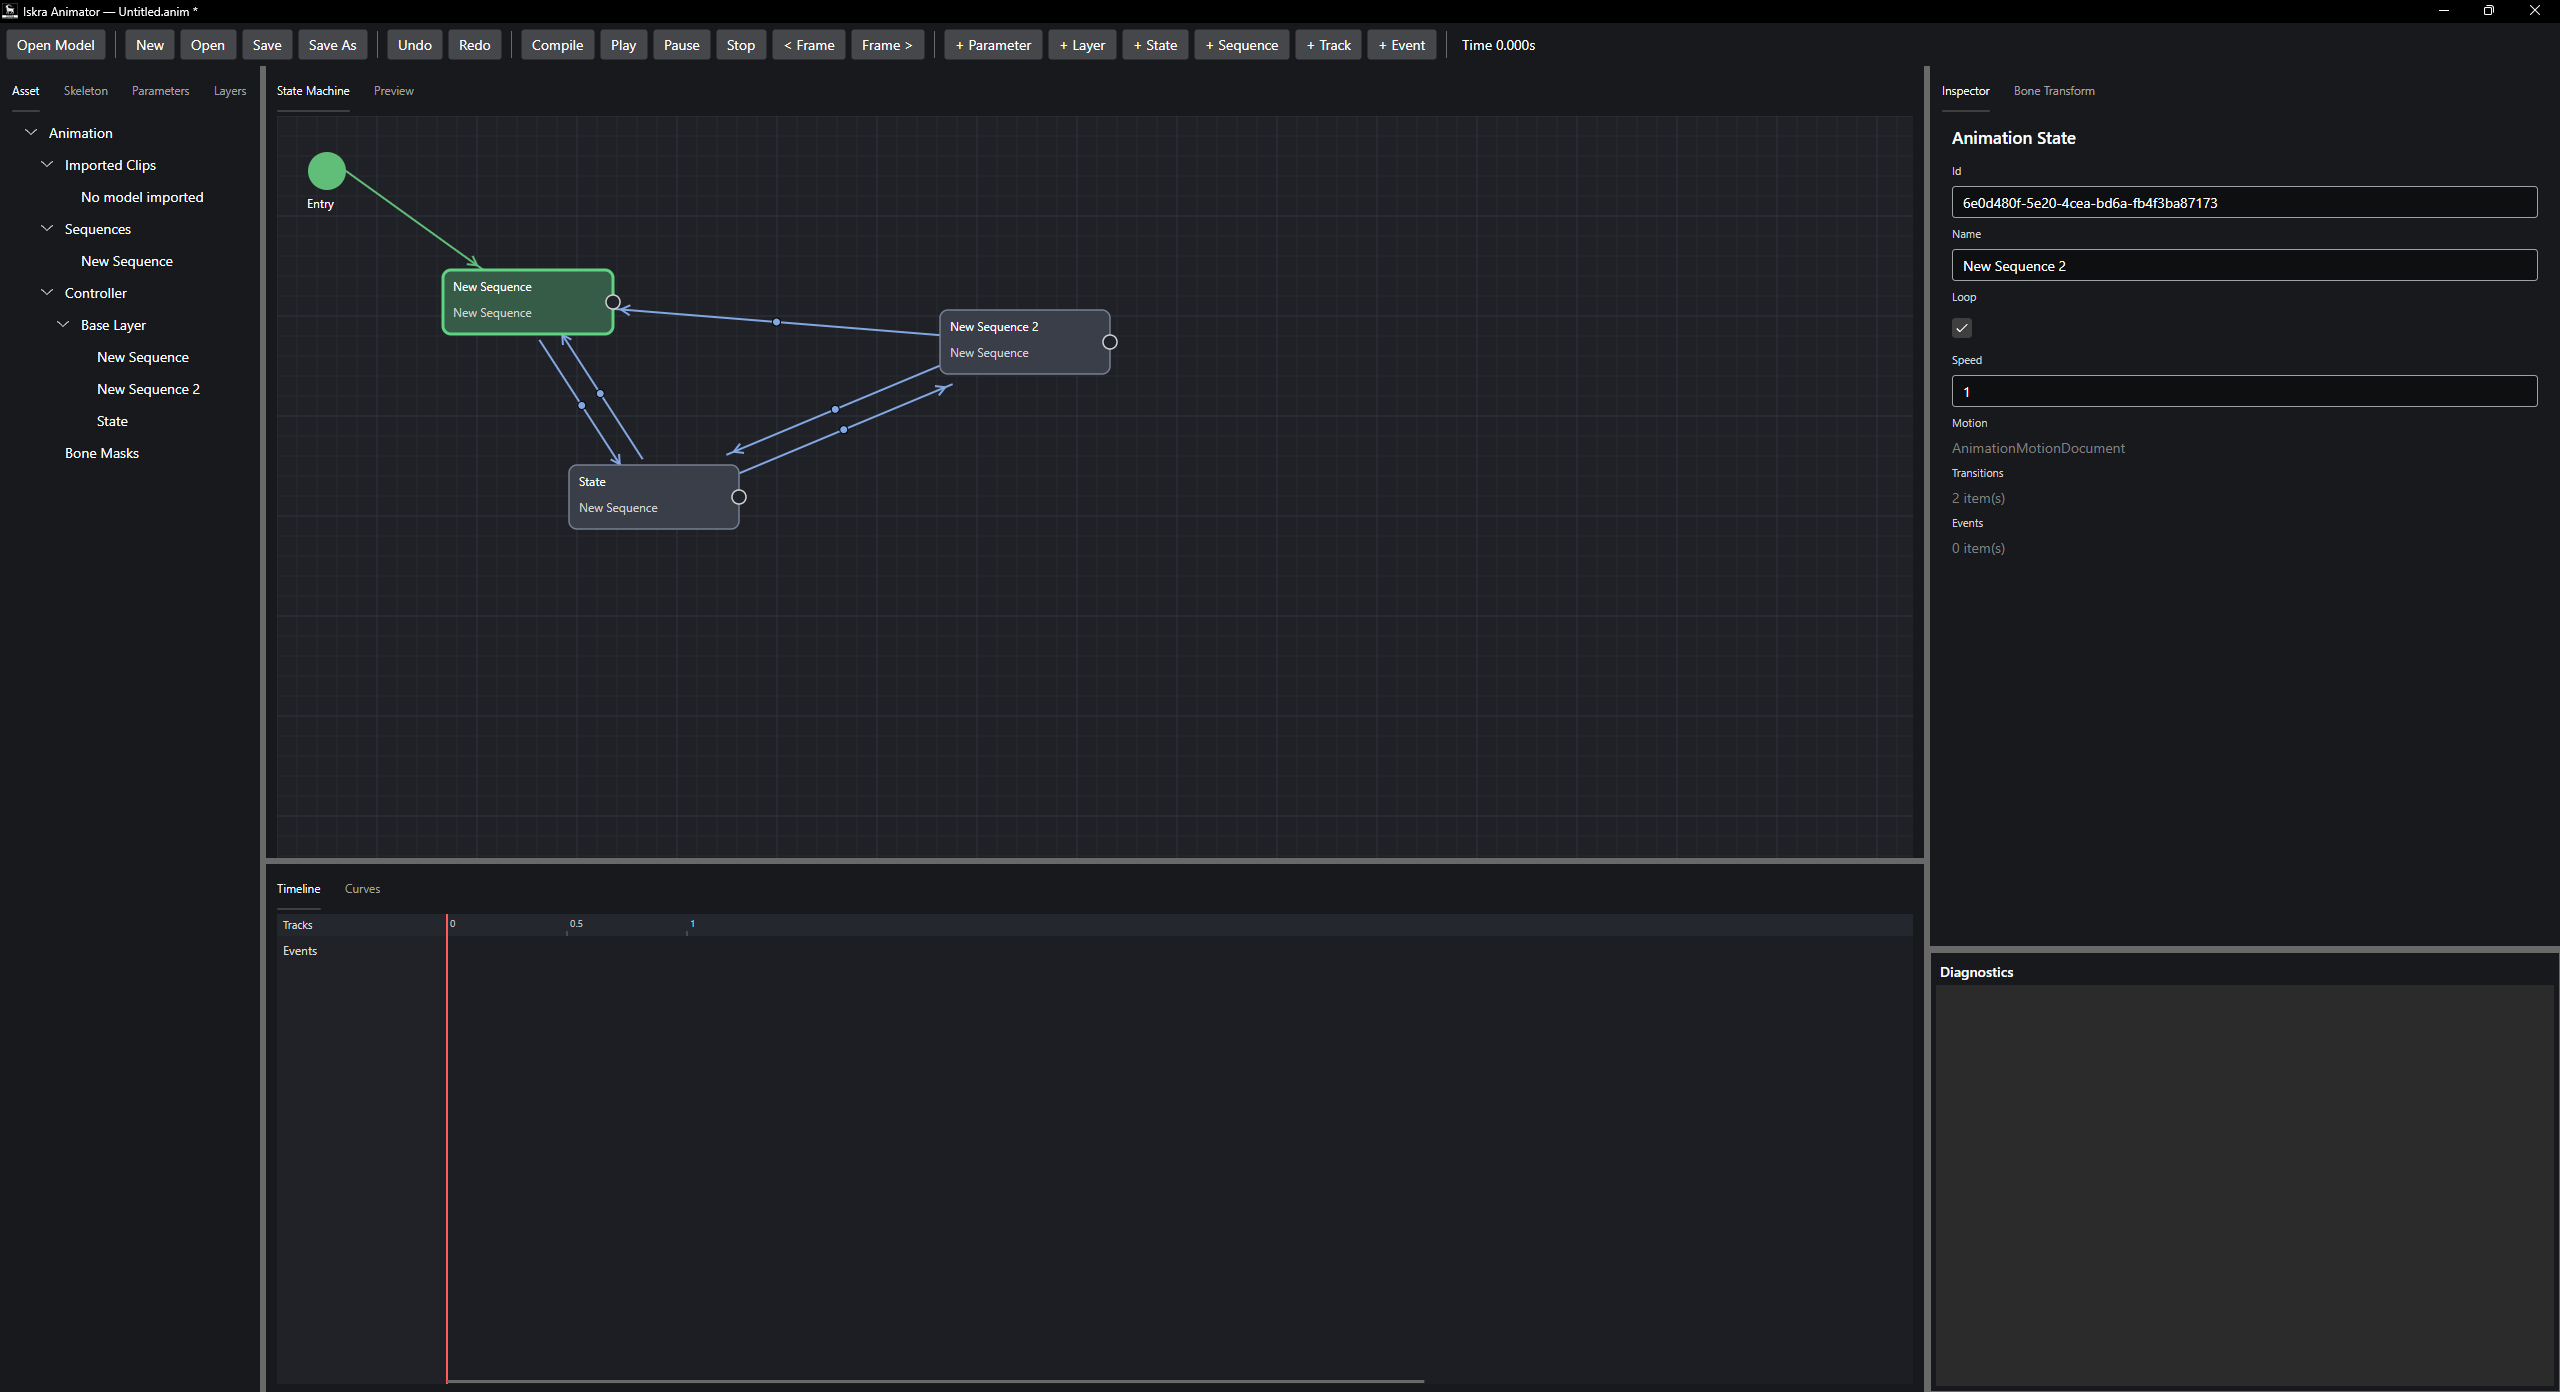Create a new file with New
This screenshot has height=1392, width=2560.
pyautogui.click(x=150, y=45)
